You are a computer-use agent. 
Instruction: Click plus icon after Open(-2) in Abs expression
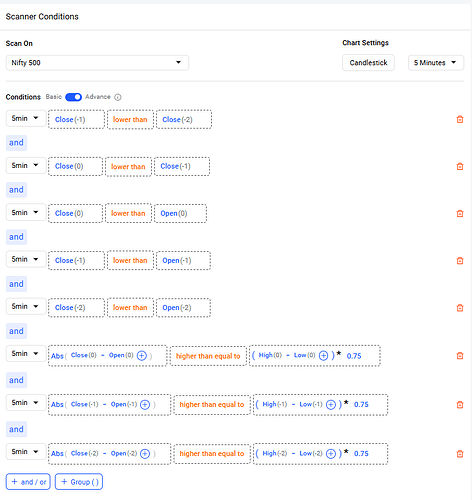pos(145,454)
